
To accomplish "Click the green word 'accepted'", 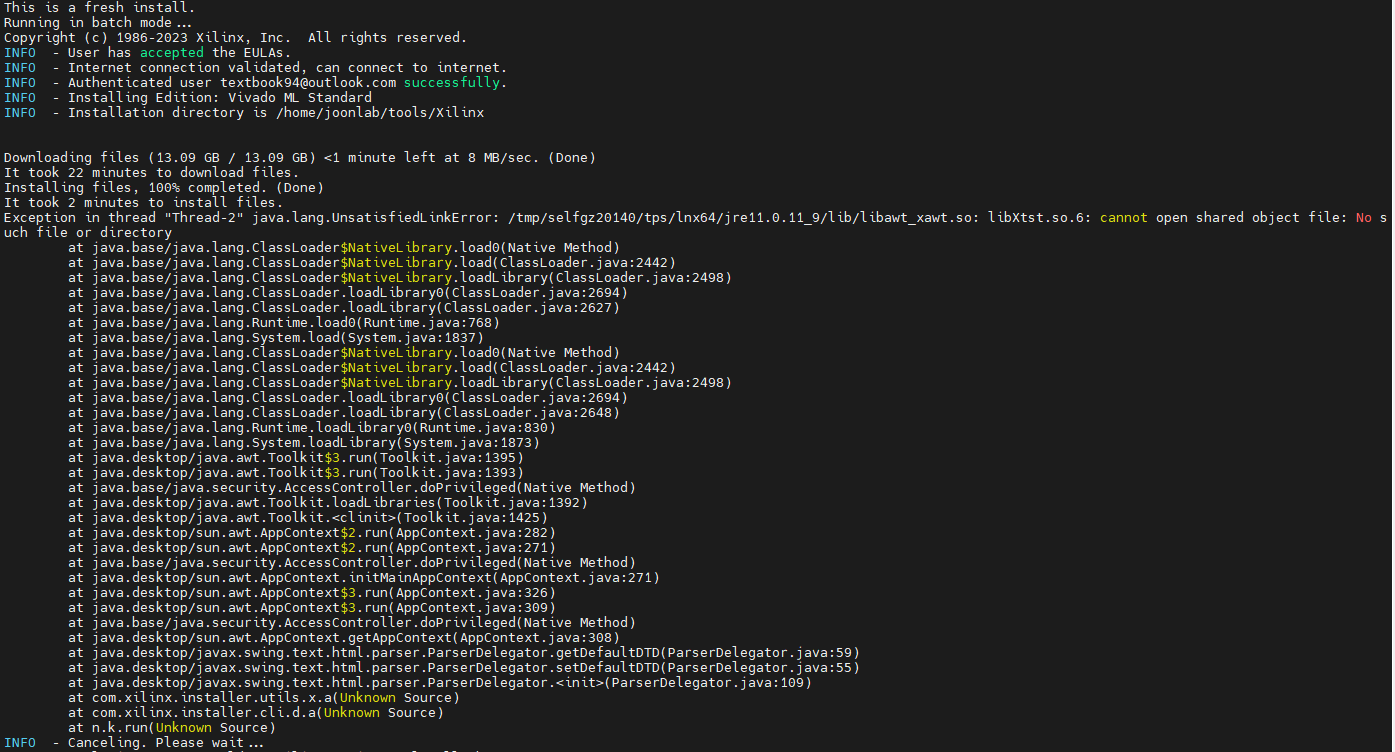I will 172,53.
